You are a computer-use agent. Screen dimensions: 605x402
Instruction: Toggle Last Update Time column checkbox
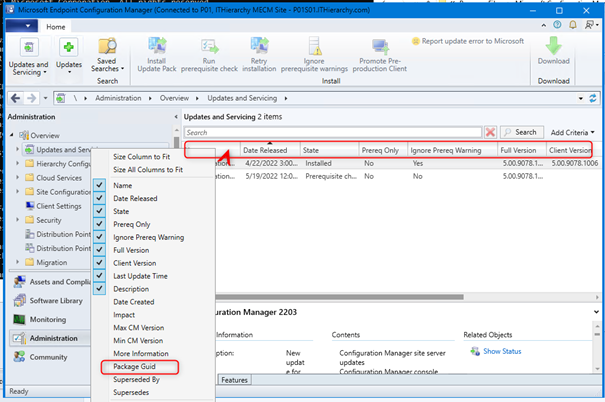(99, 275)
